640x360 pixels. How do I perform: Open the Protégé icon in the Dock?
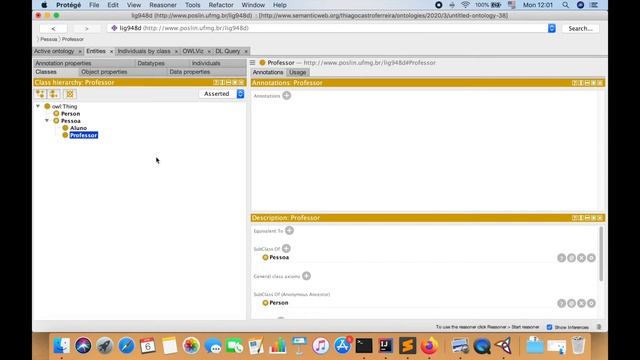504,346
